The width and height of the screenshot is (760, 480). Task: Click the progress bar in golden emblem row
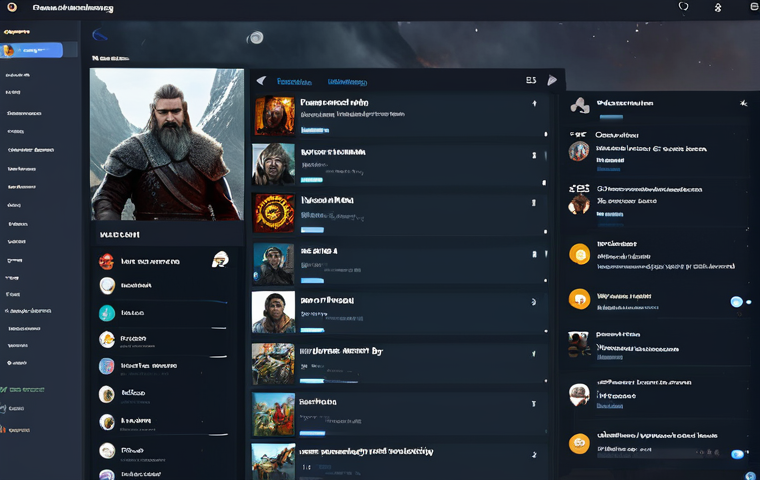click(312, 230)
